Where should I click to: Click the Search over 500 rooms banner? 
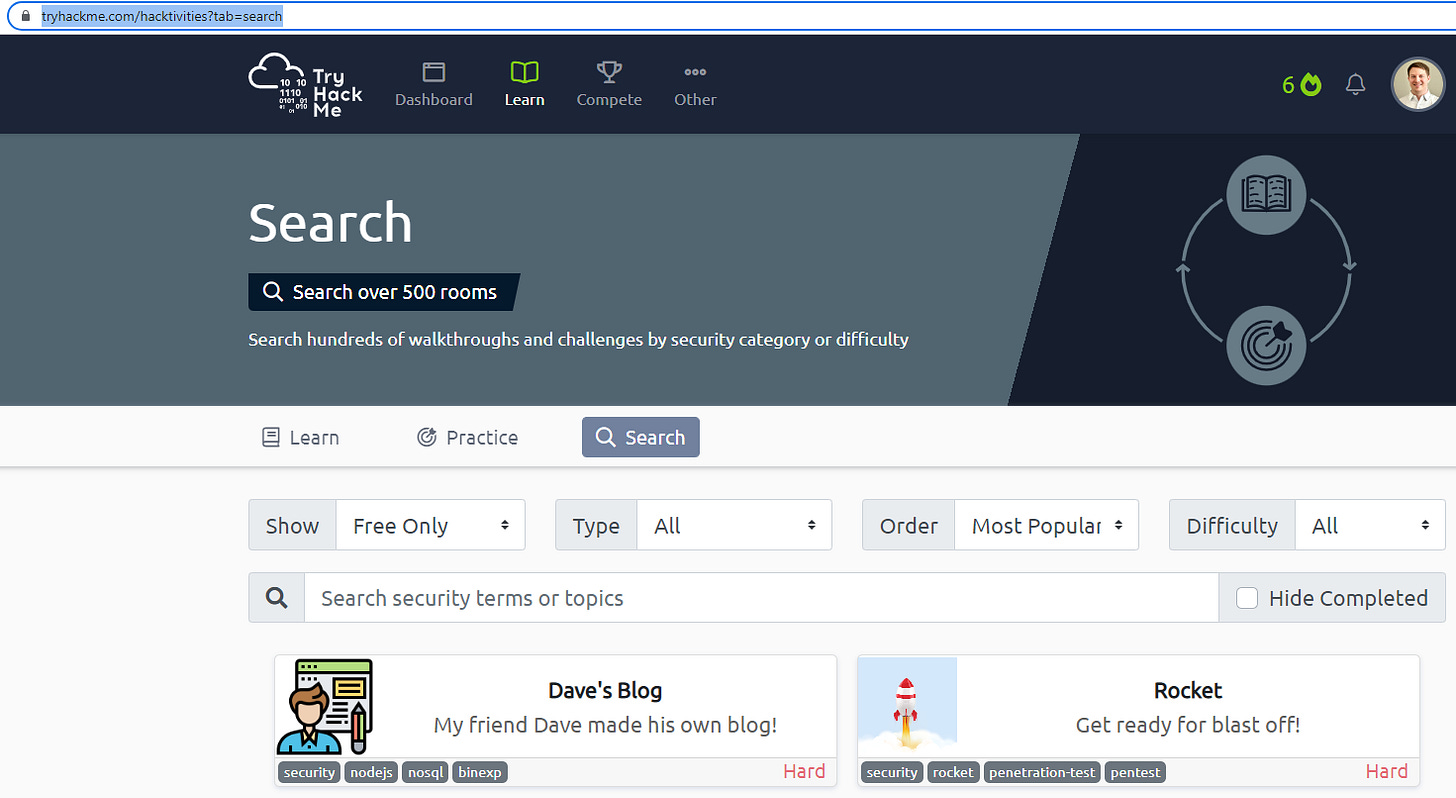384,292
